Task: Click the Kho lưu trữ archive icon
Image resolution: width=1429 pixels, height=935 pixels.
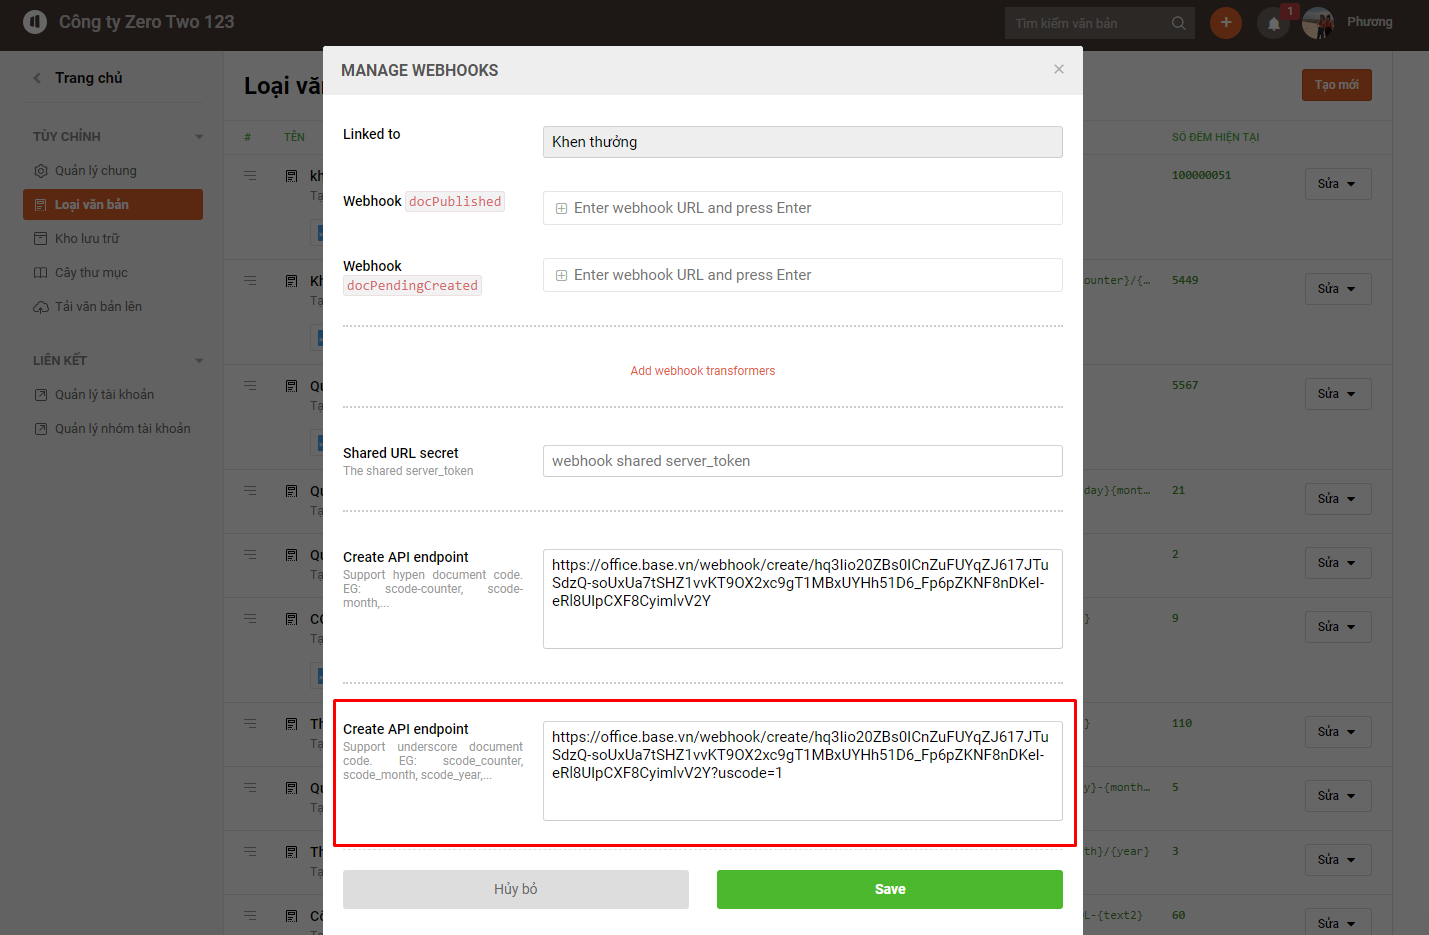Action: pos(41,239)
